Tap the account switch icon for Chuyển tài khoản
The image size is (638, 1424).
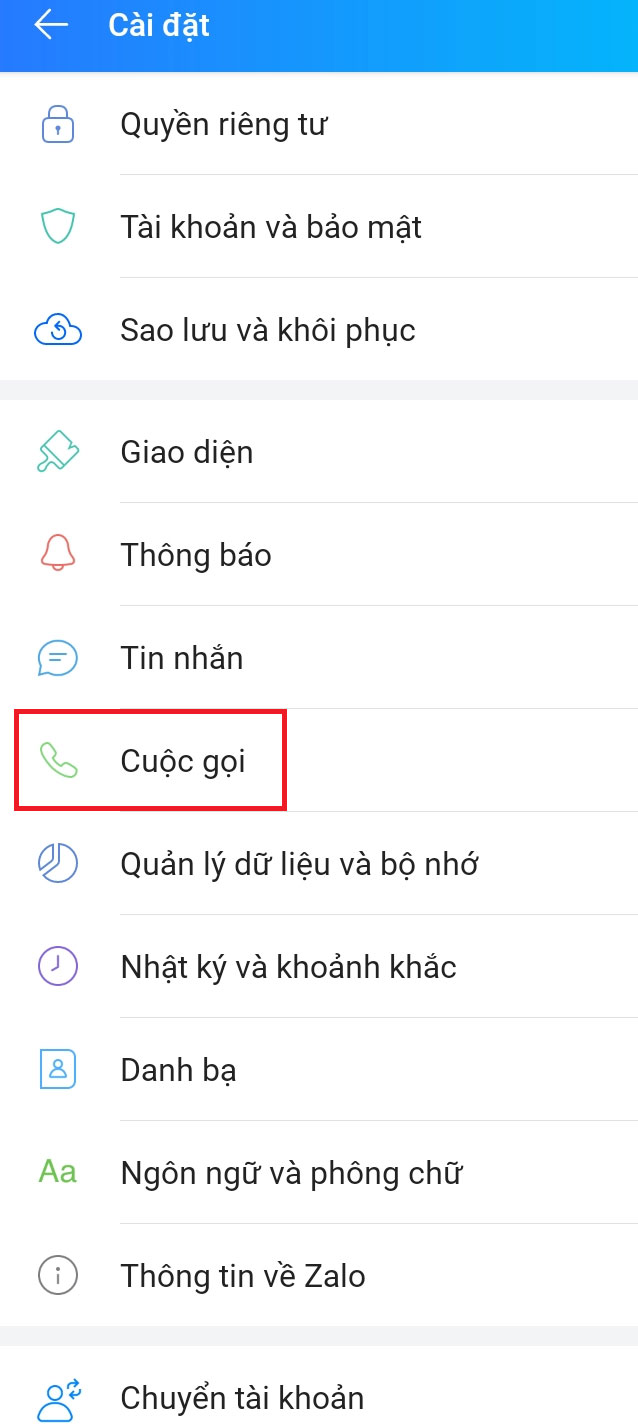click(x=57, y=1396)
